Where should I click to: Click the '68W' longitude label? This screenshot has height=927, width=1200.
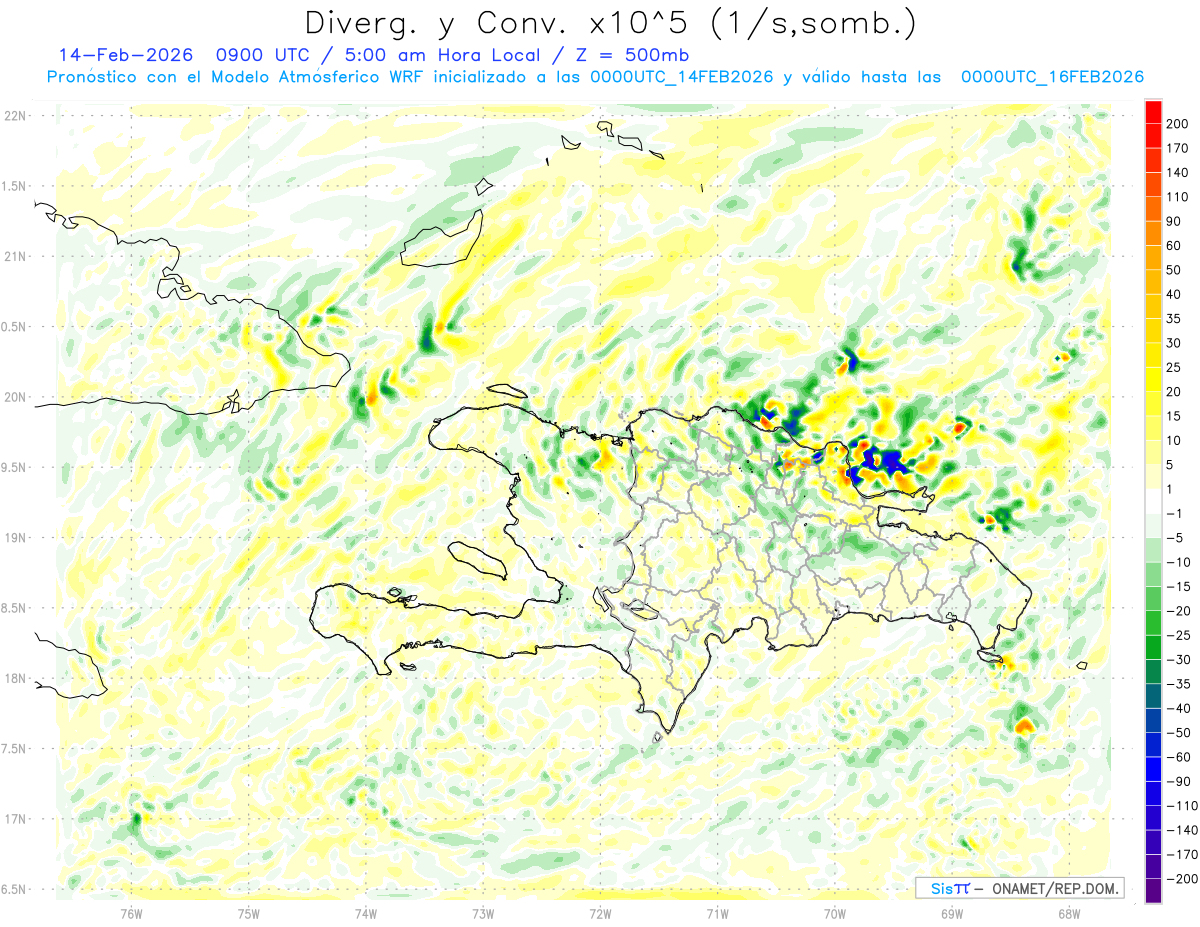click(x=1069, y=912)
